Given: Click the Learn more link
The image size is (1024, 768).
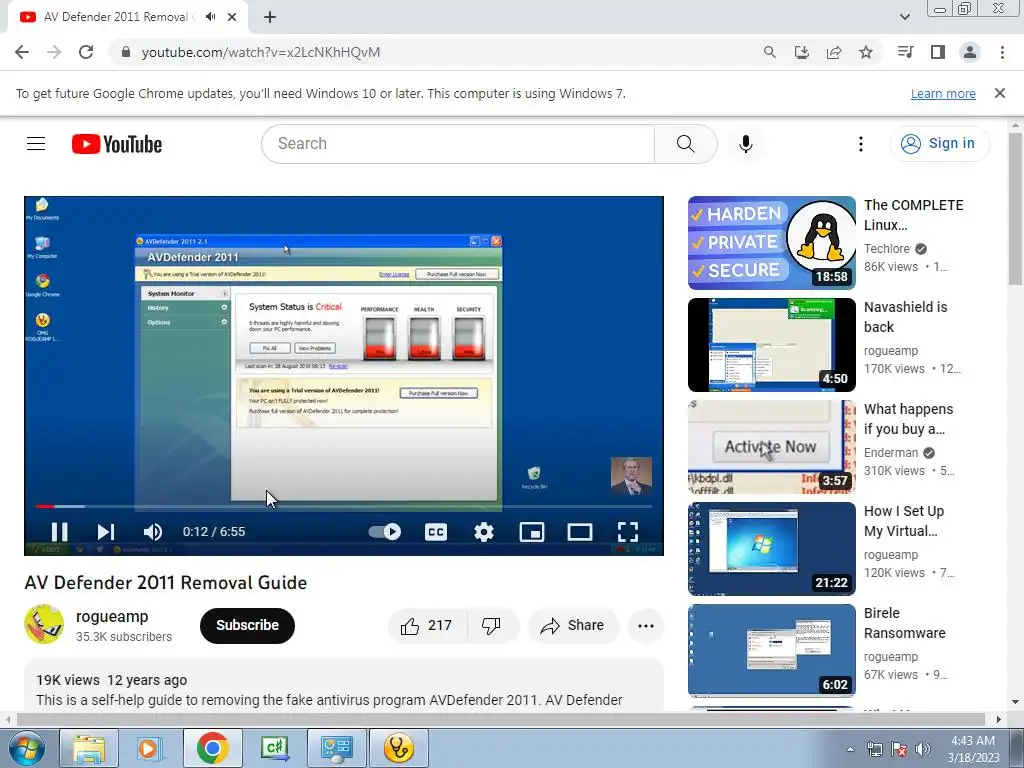Looking at the screenshot, I should 943,93.
